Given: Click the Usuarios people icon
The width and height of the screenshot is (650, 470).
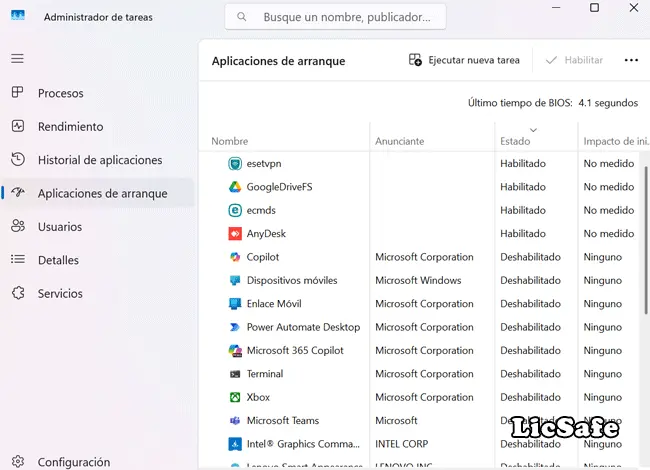Looking at the screenshot, I should click(x=18, y=226).
